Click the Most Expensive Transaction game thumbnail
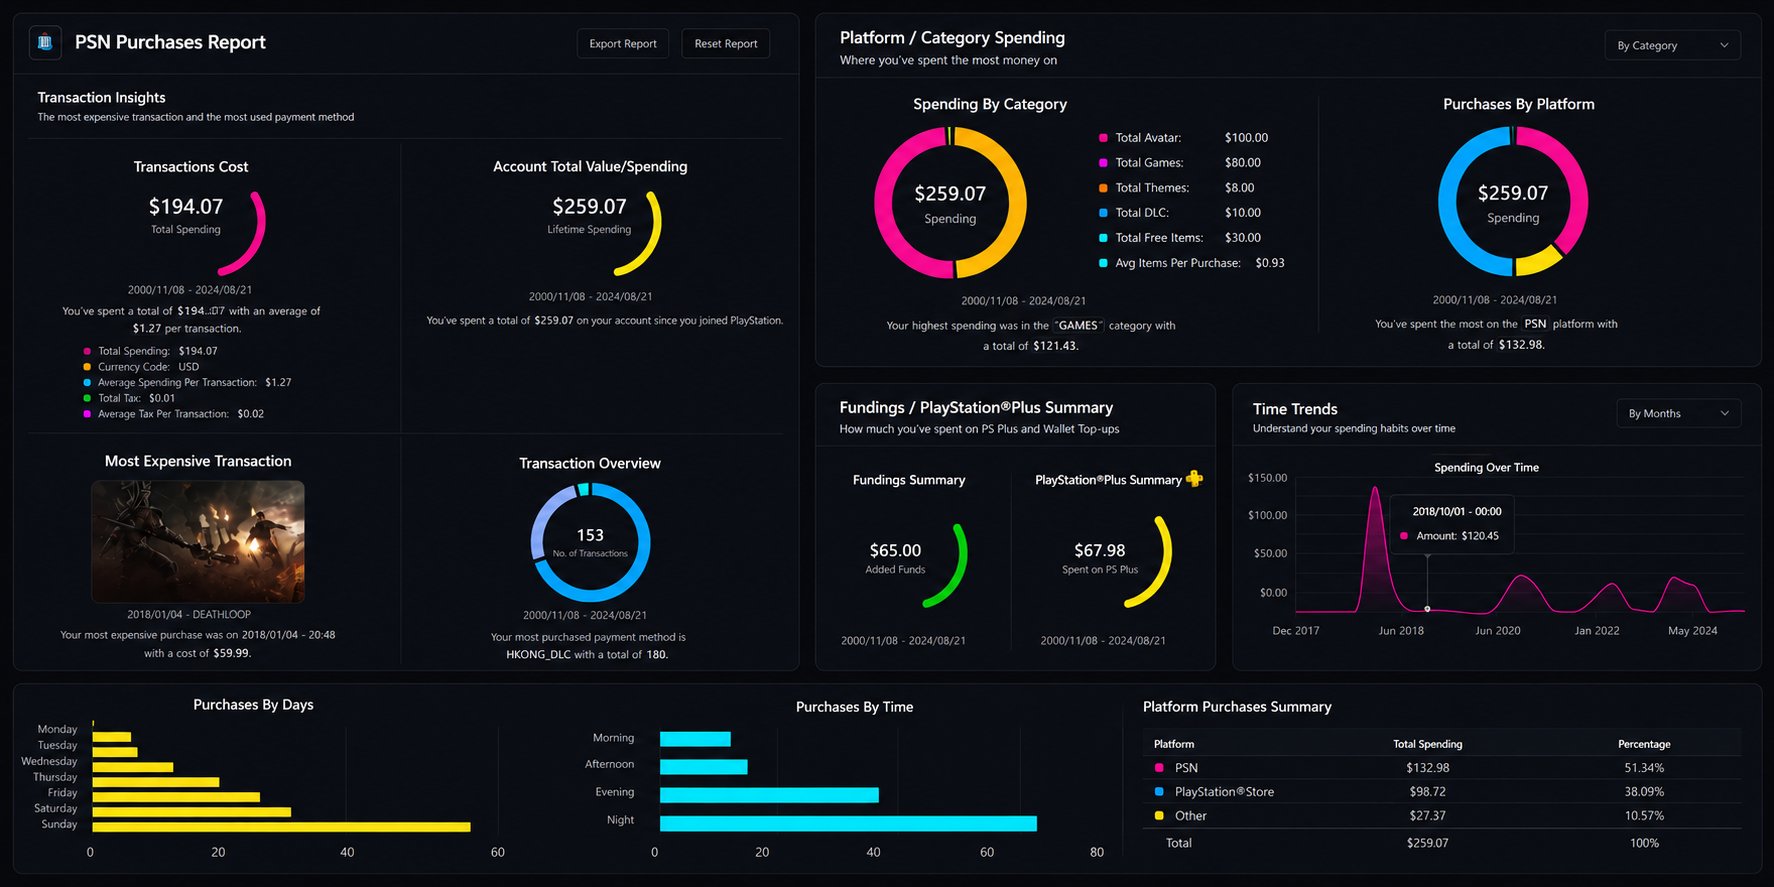The image size is (1774, 887). tap(198, 541)
